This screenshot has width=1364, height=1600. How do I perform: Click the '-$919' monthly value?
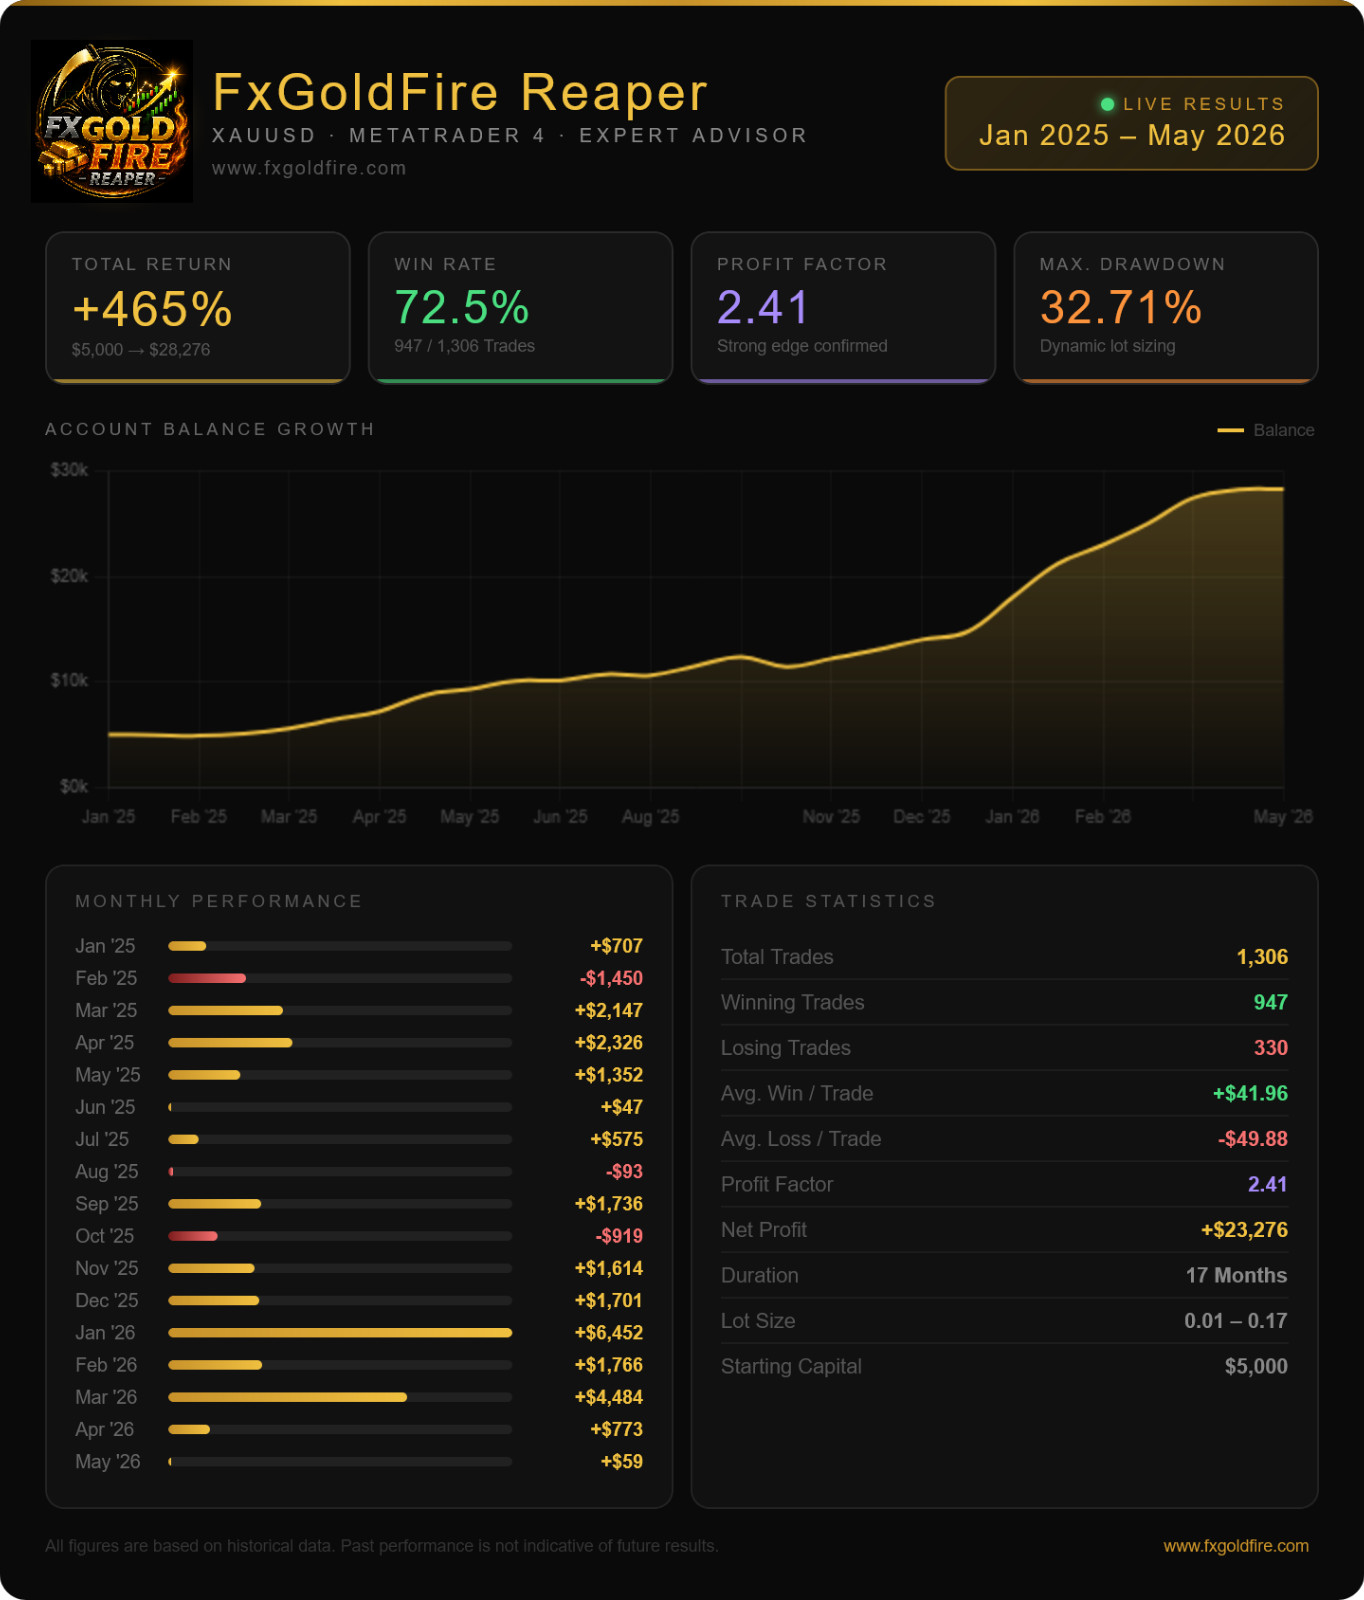point(619,1236)
